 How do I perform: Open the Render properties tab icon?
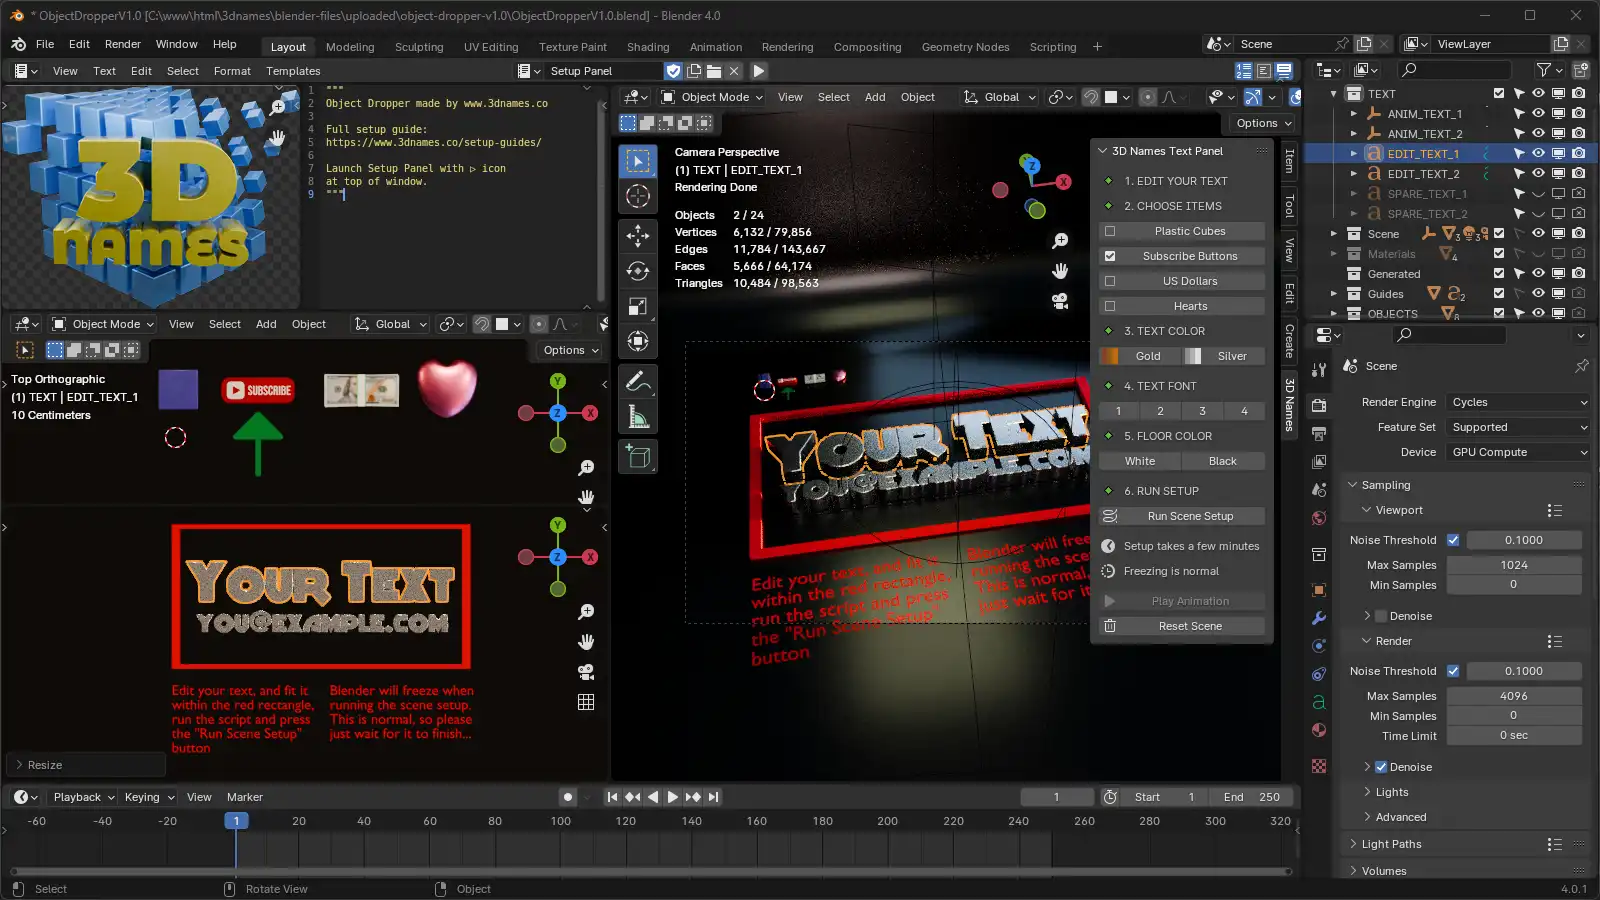pos(1319,405)
